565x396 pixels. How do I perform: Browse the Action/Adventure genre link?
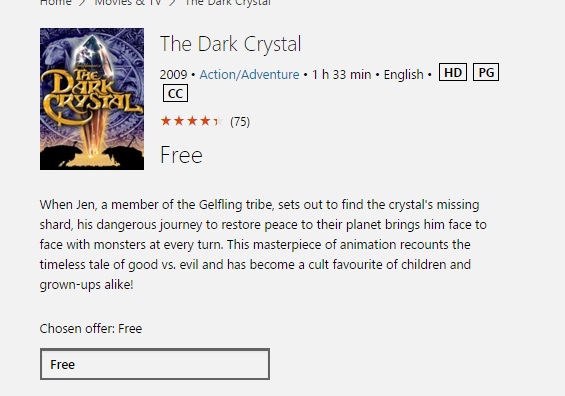tap(249, 75)
